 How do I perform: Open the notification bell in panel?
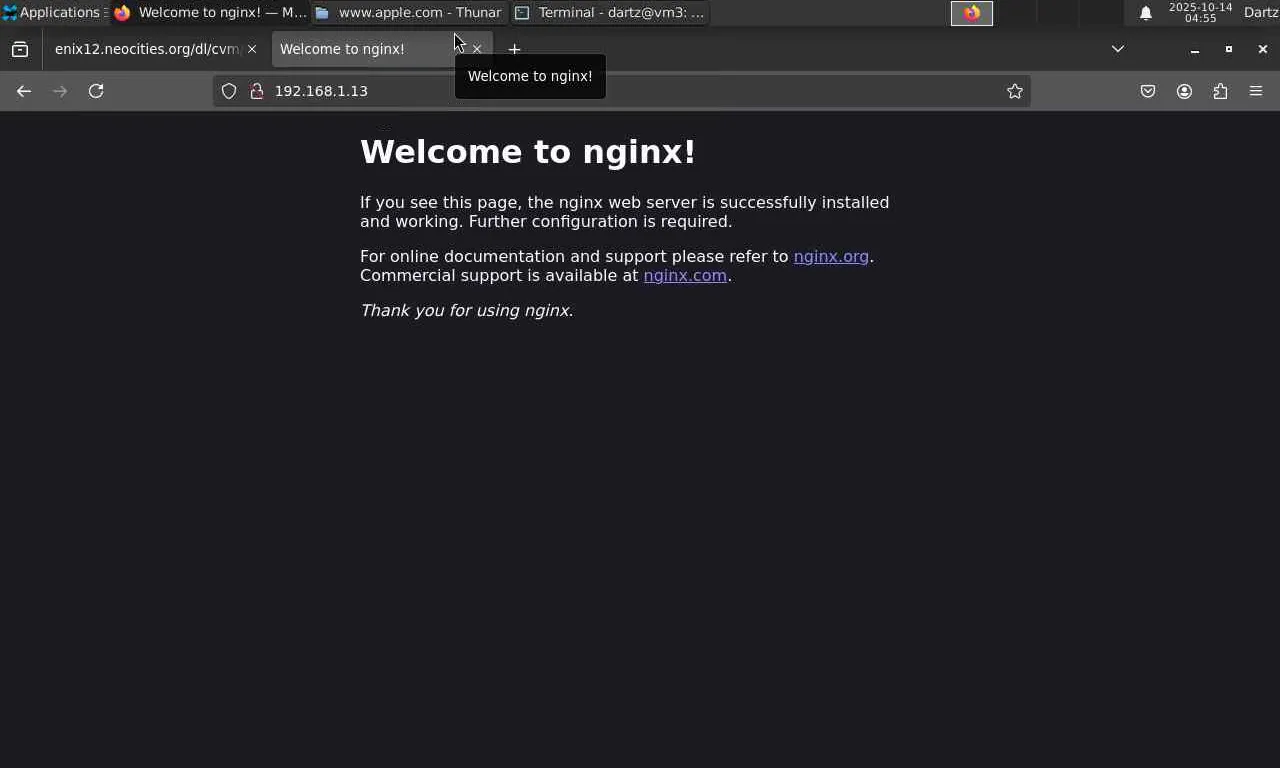[1146, 13]
